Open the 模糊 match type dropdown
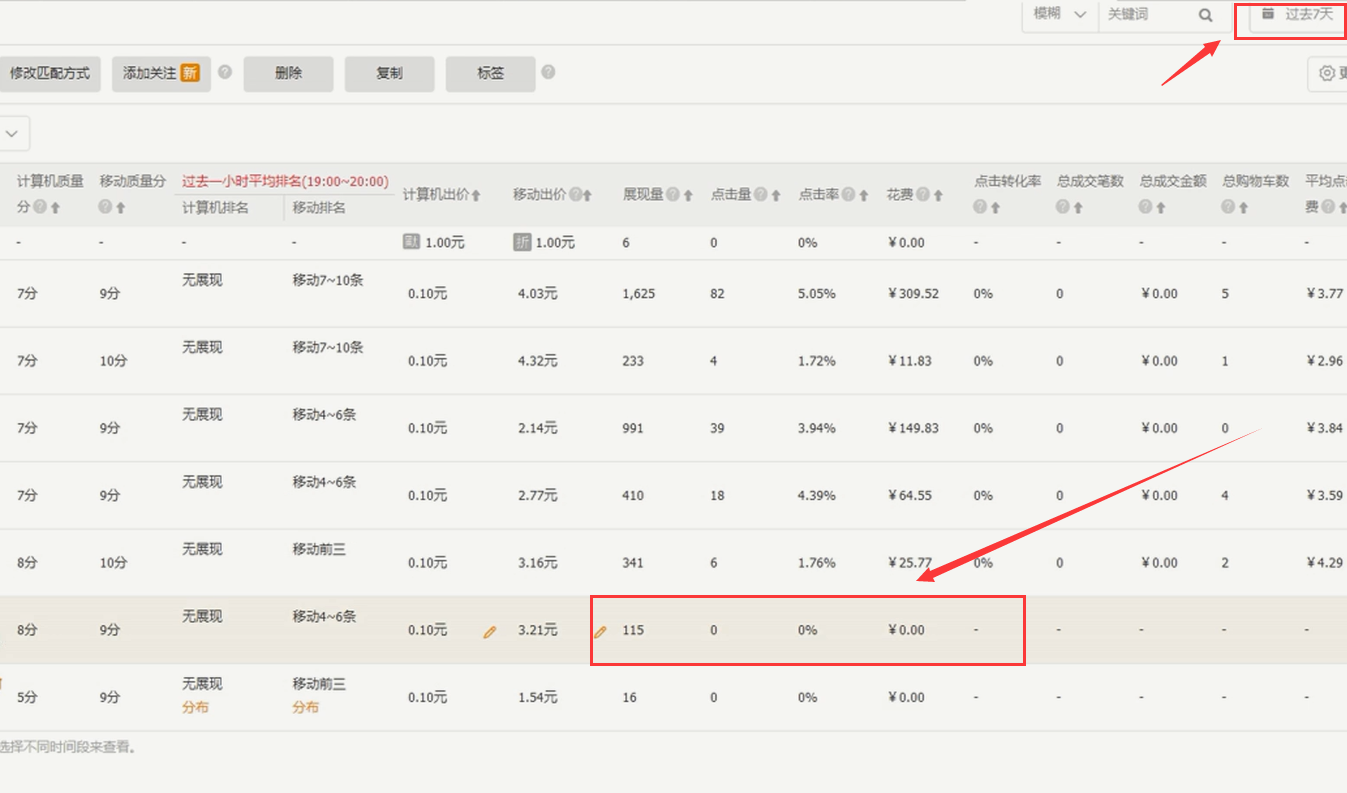Screen dimensions: 1347x793 [x=1059, y=14]
